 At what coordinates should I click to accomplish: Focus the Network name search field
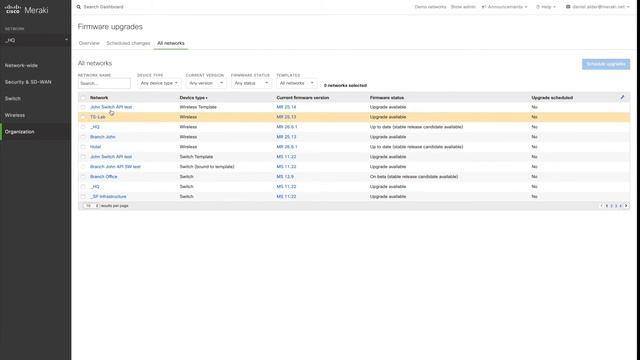point(104,83)
